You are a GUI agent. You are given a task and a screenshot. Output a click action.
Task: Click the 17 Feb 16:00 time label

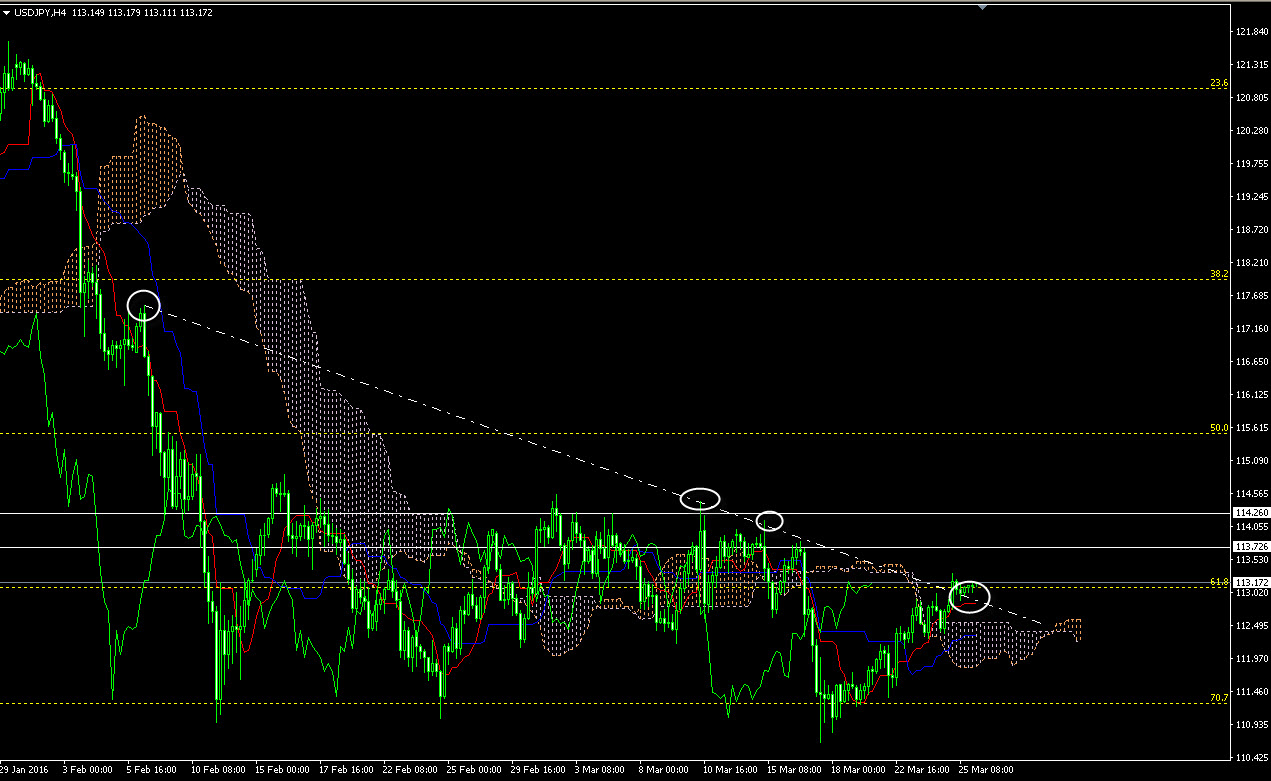click(x=346, y=771)
